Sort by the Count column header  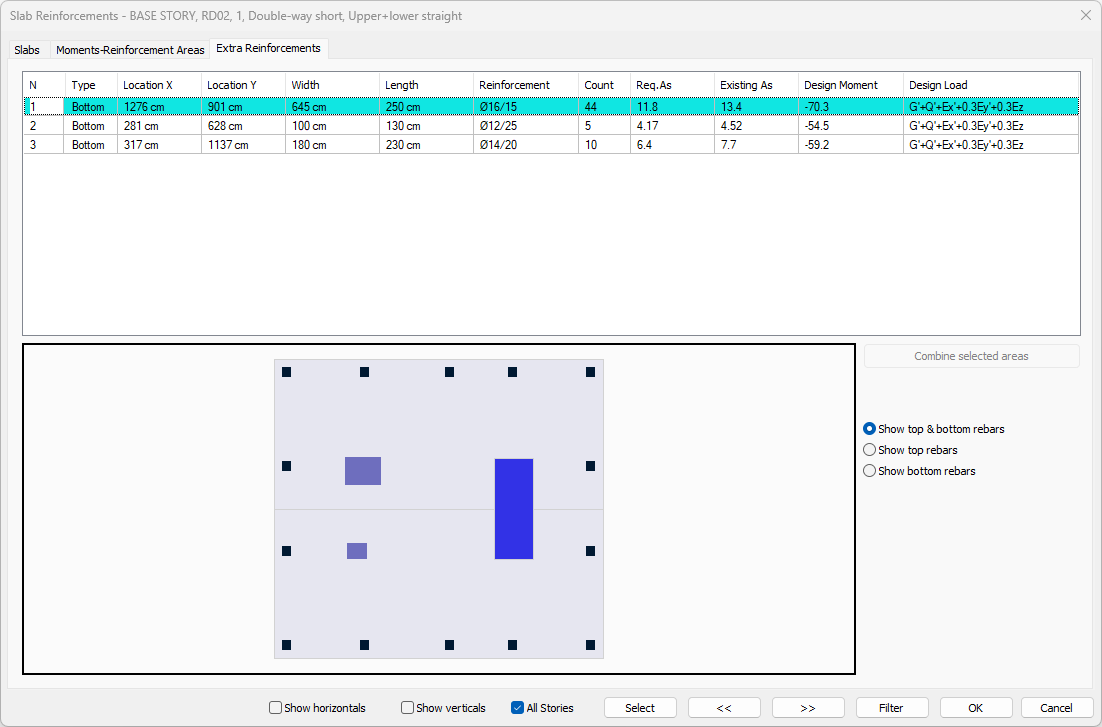pyautogui.click(x=604, y=85)
